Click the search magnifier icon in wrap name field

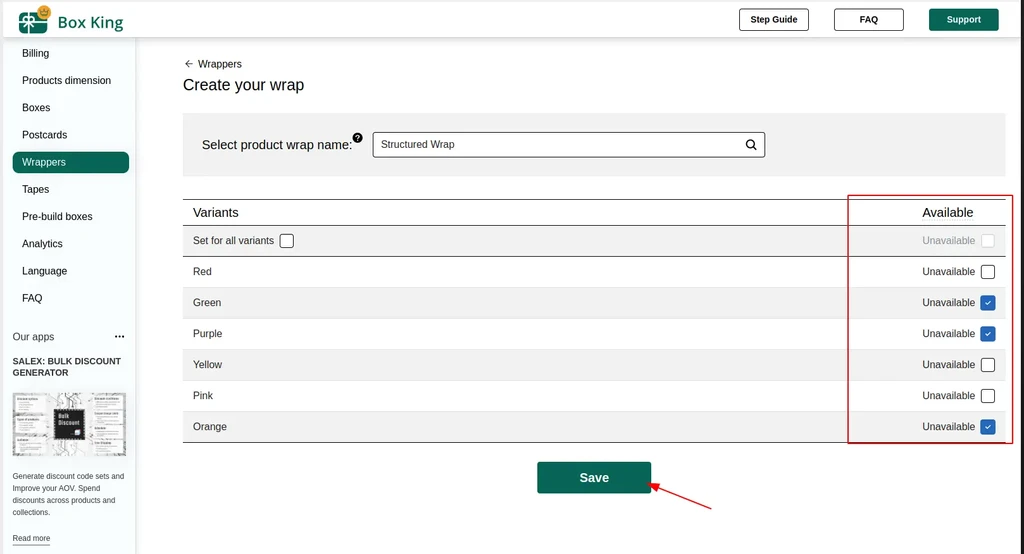coord(751,145)
